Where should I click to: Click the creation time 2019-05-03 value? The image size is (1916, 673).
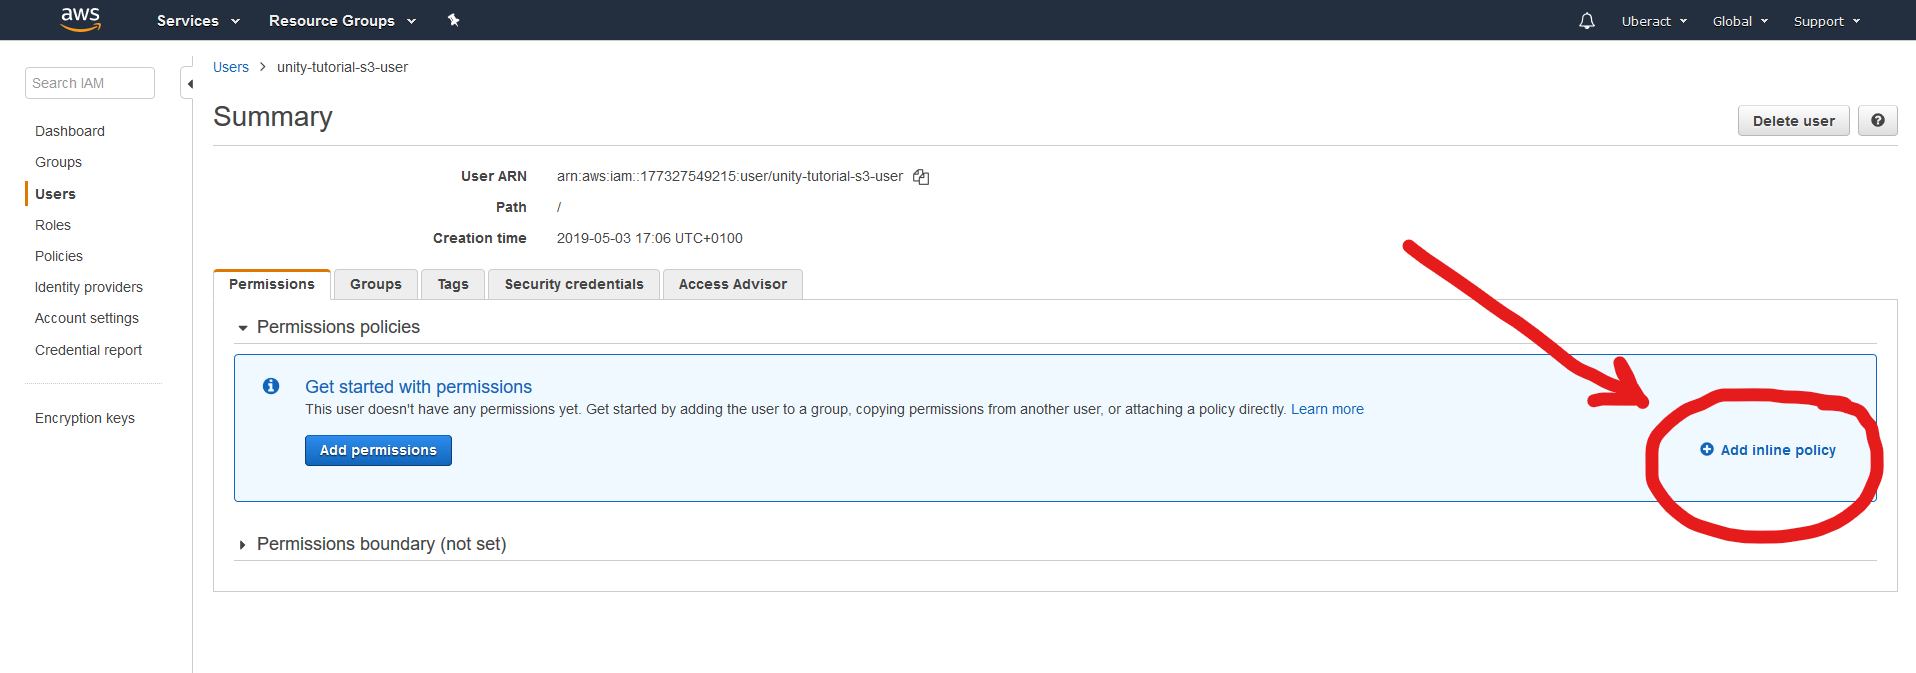[650, 238]
